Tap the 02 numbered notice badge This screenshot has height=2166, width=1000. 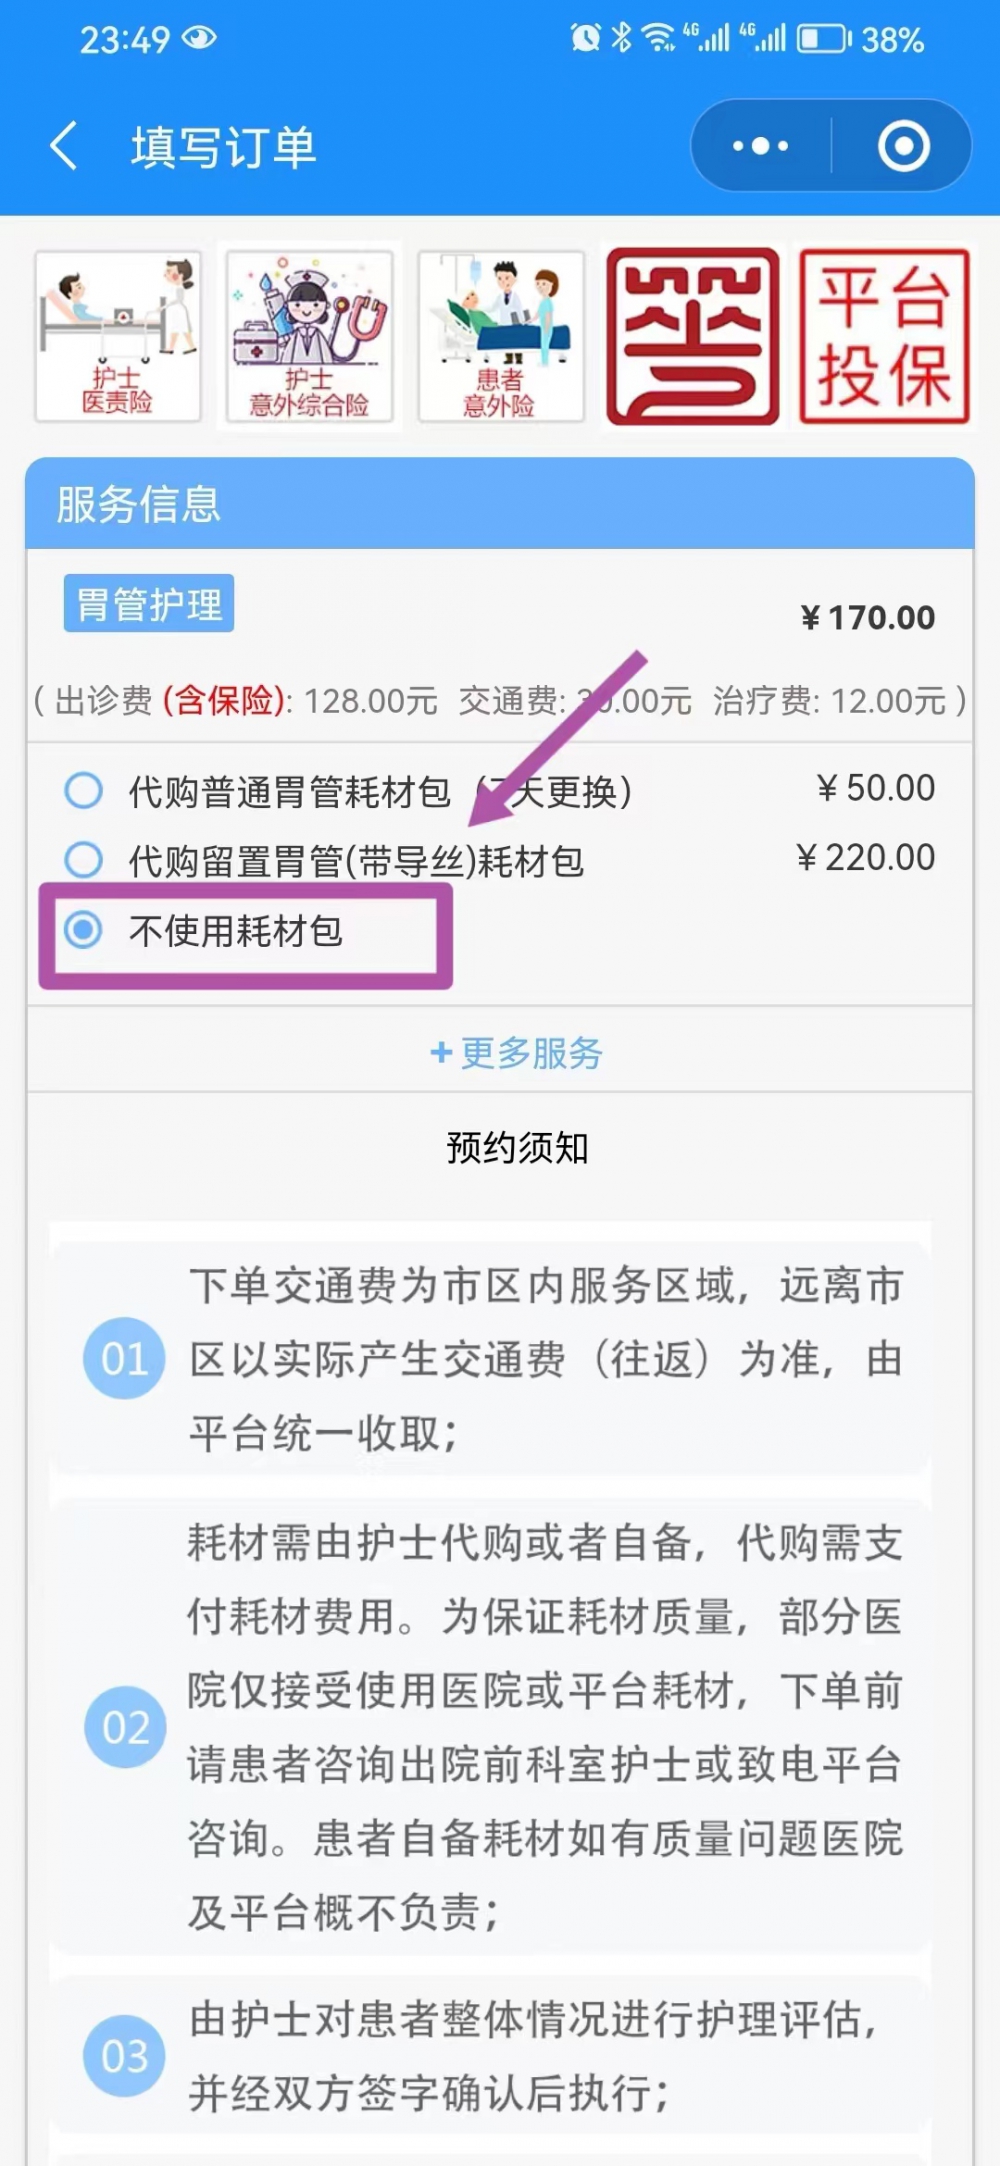pyautogui.click(x=125, y=1727)
